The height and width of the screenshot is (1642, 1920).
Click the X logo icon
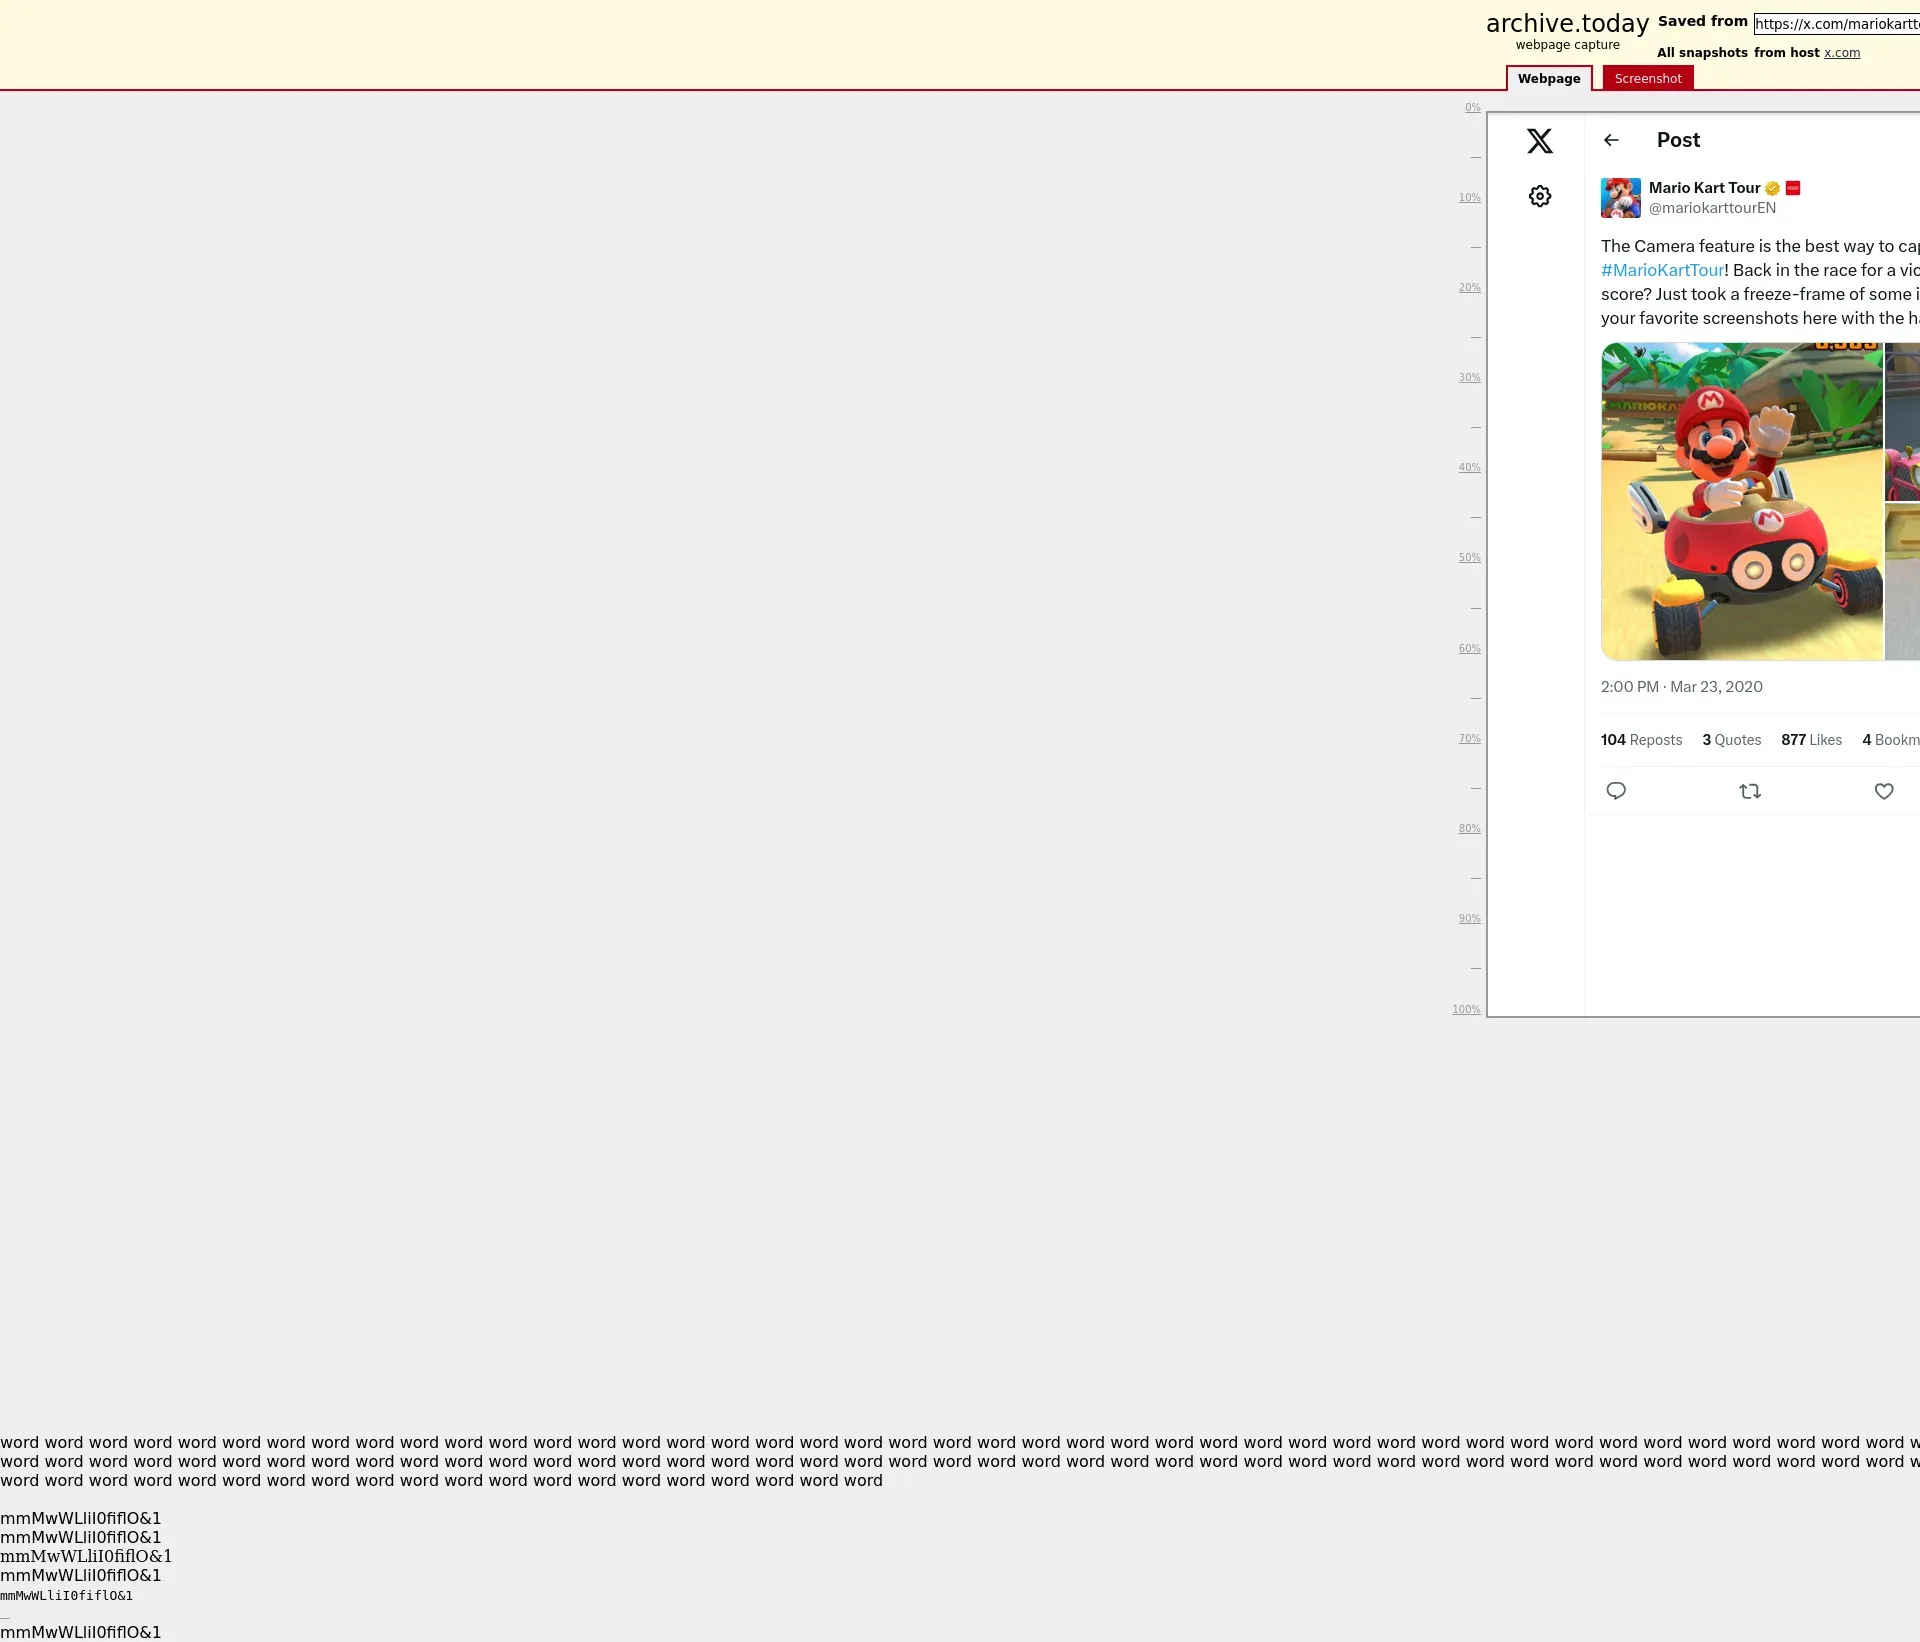pos(1540,141)
